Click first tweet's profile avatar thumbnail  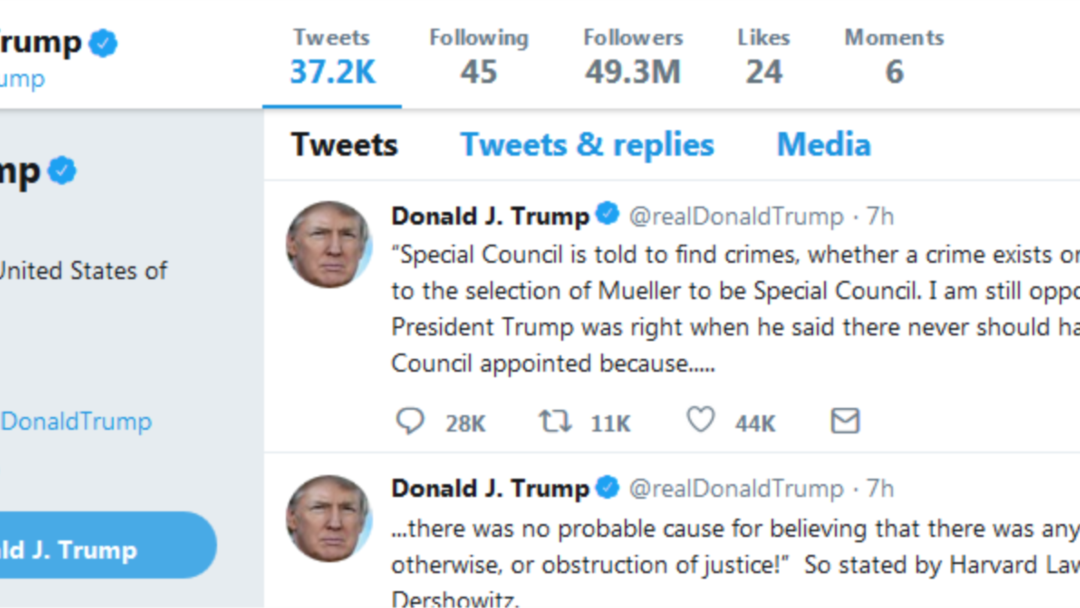(x=329, y=245)
